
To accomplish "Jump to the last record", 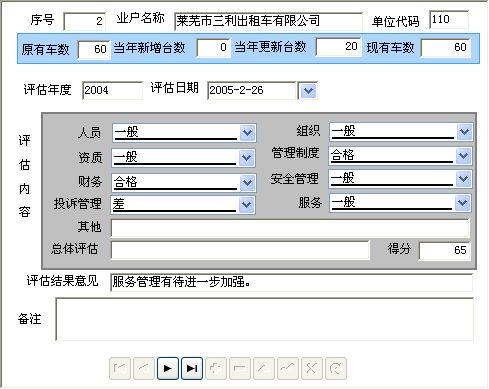I will pyautogui.click(x=192, y=368).
